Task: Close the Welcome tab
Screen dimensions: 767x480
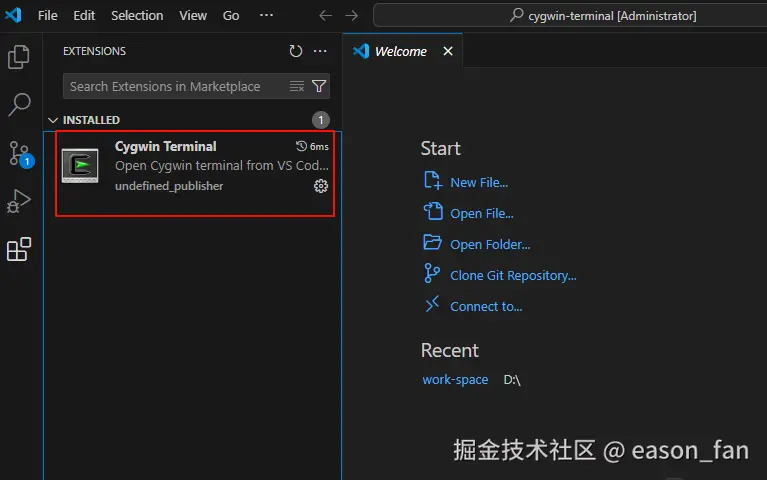Action: click(448, 51)
